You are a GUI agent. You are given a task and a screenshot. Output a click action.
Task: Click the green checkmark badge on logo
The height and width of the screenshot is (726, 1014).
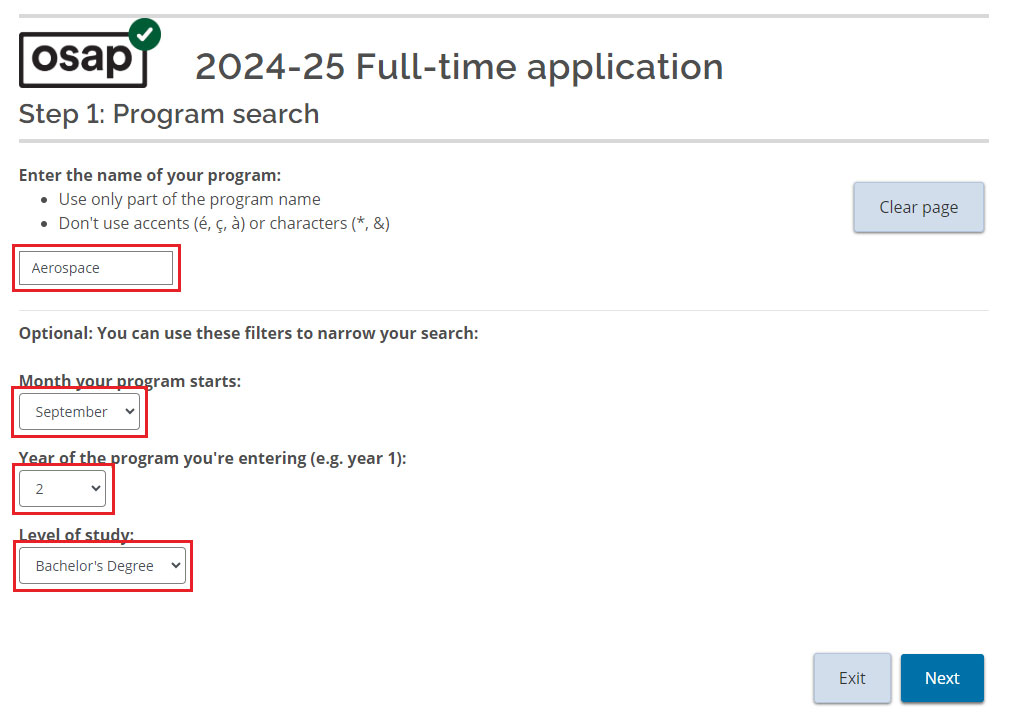(x=145, y=34)
